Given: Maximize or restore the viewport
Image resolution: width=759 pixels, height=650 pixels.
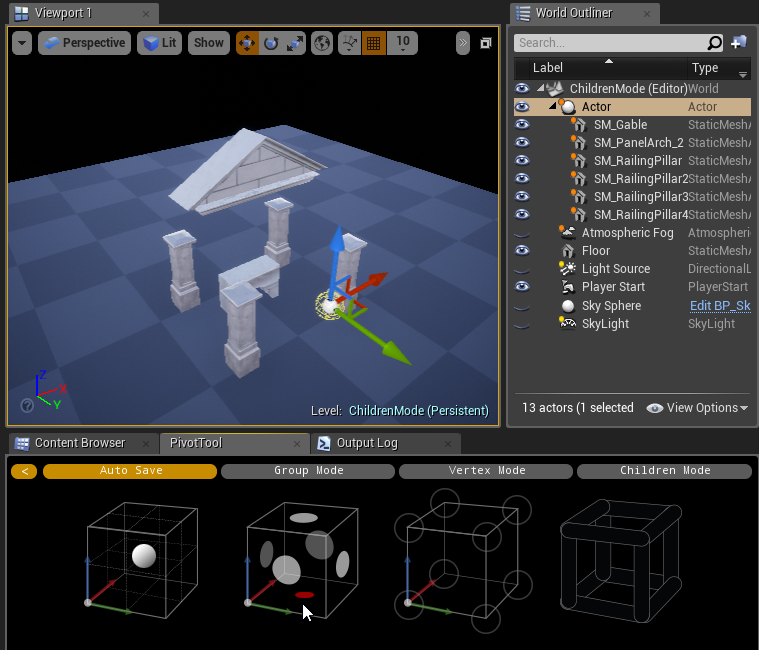Looking at the screenshot, I should (x=486, y=43).
